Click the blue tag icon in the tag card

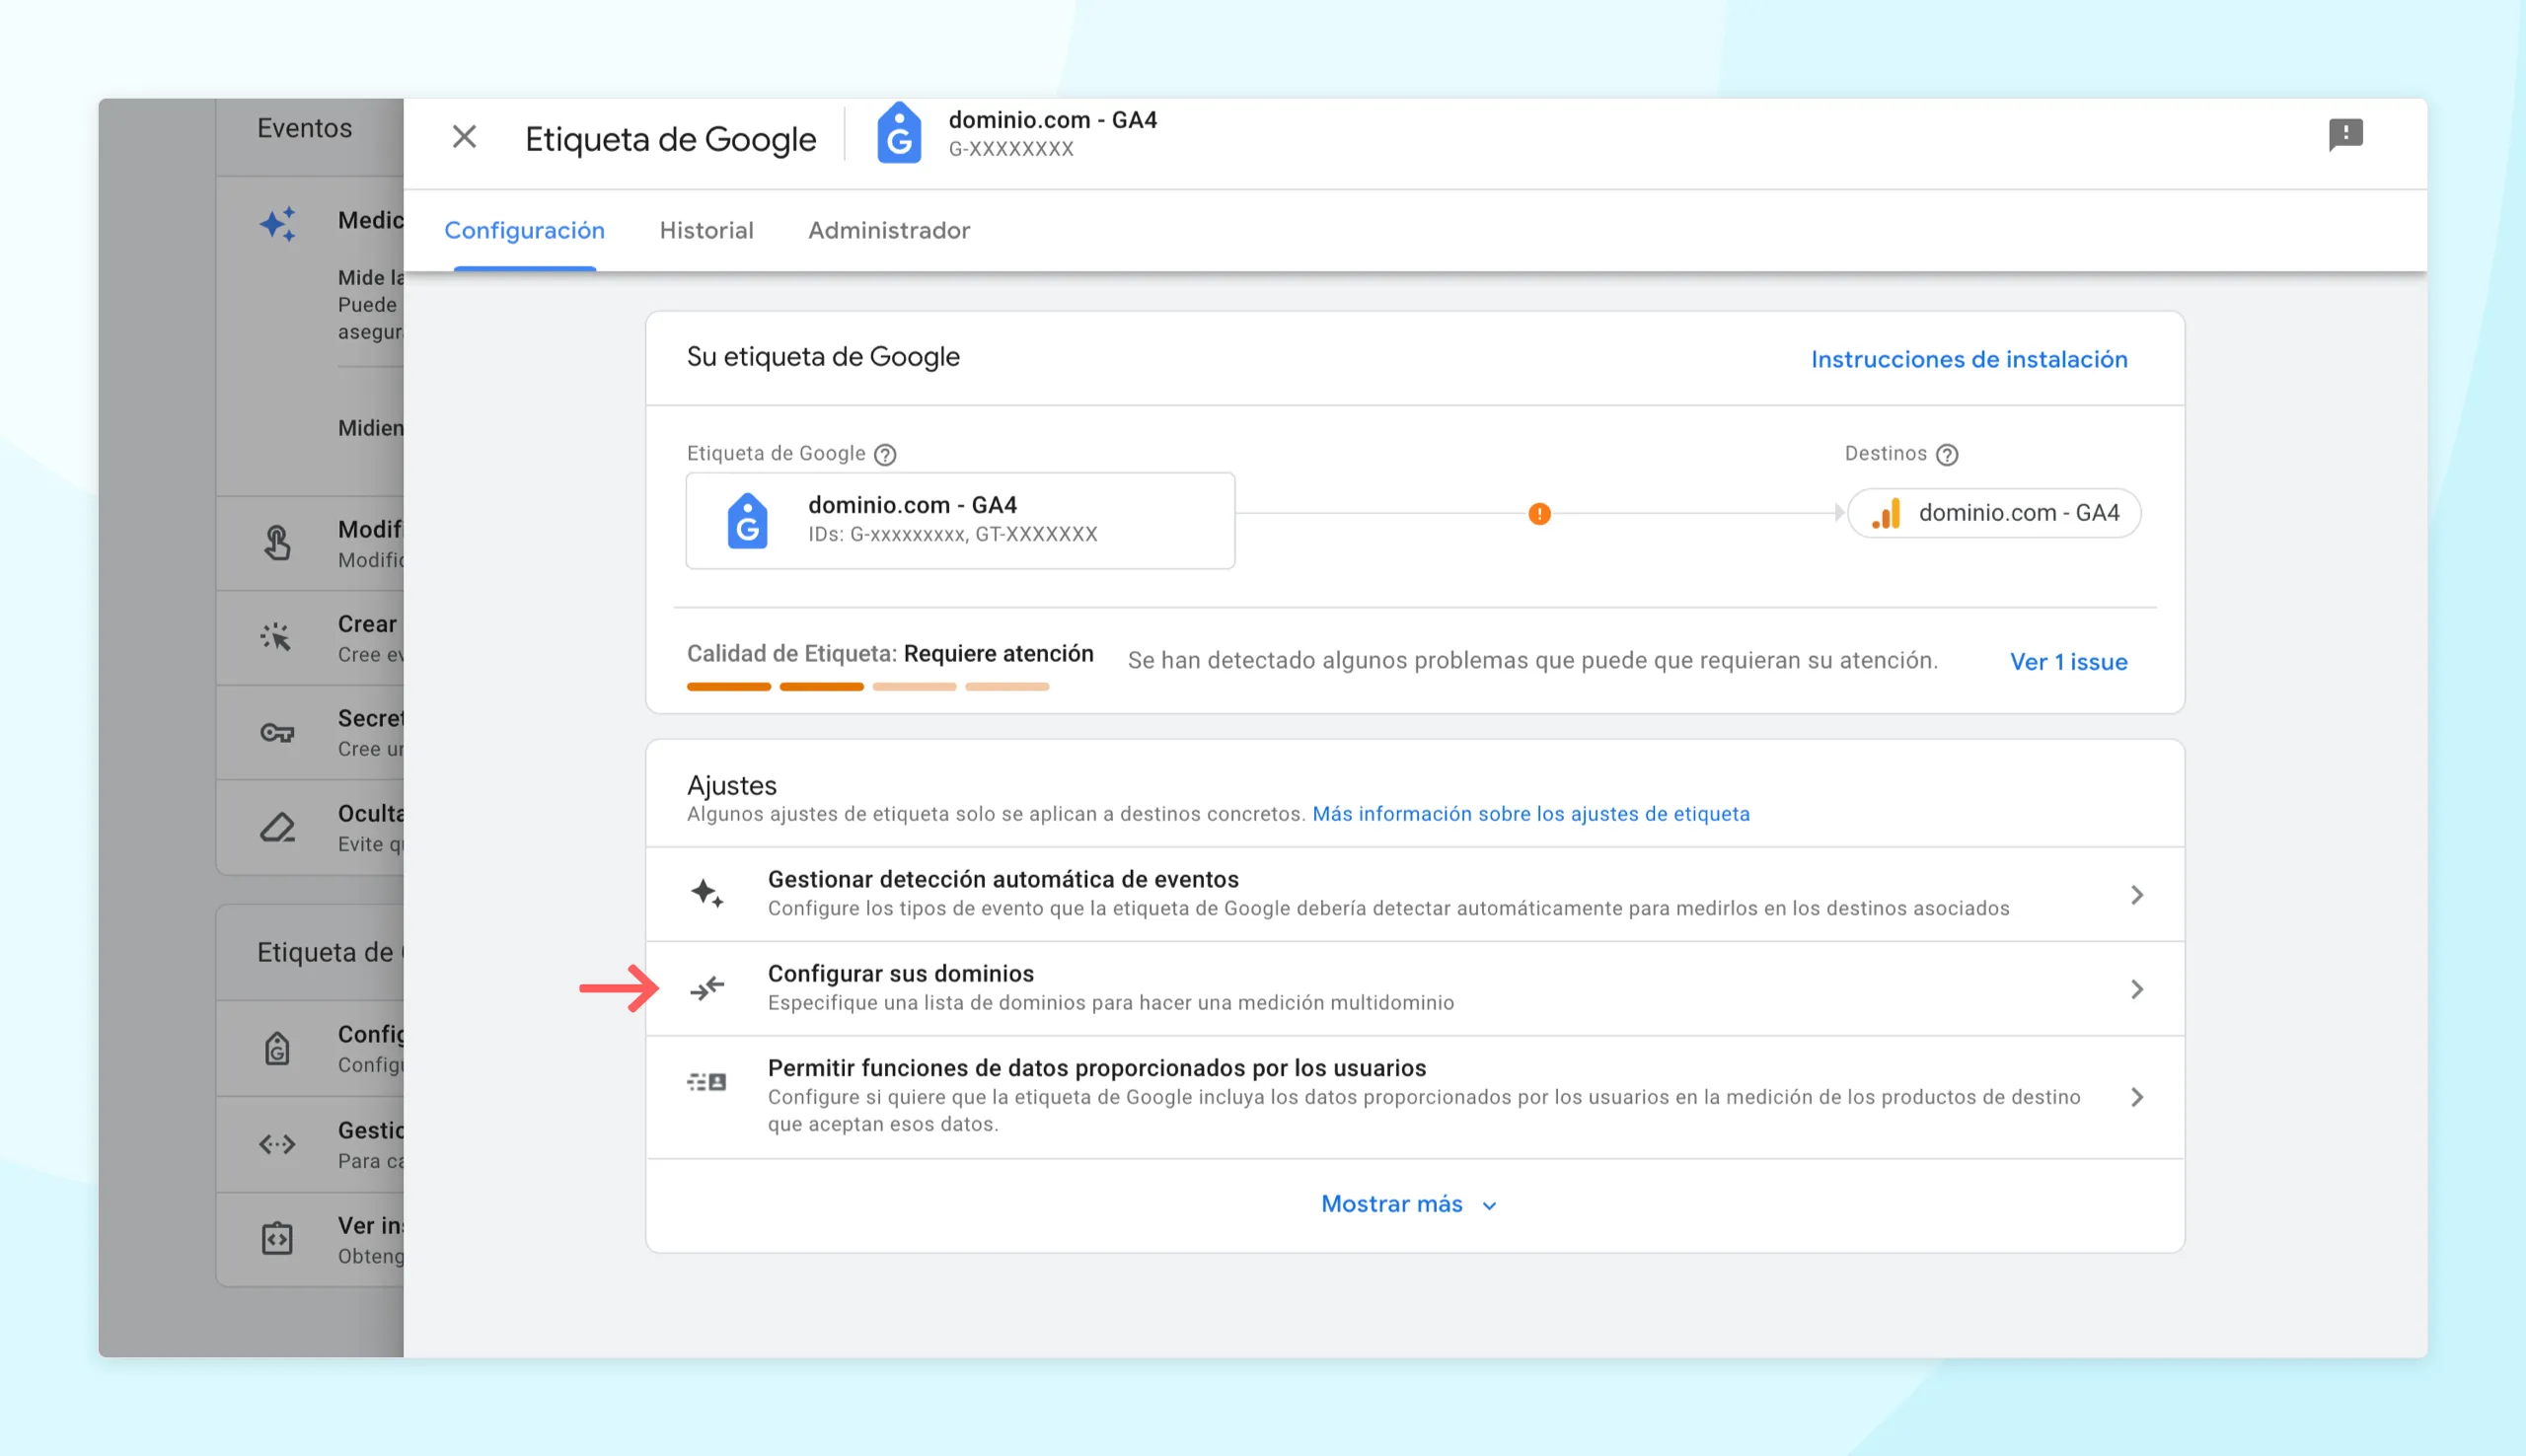[747, 521]
